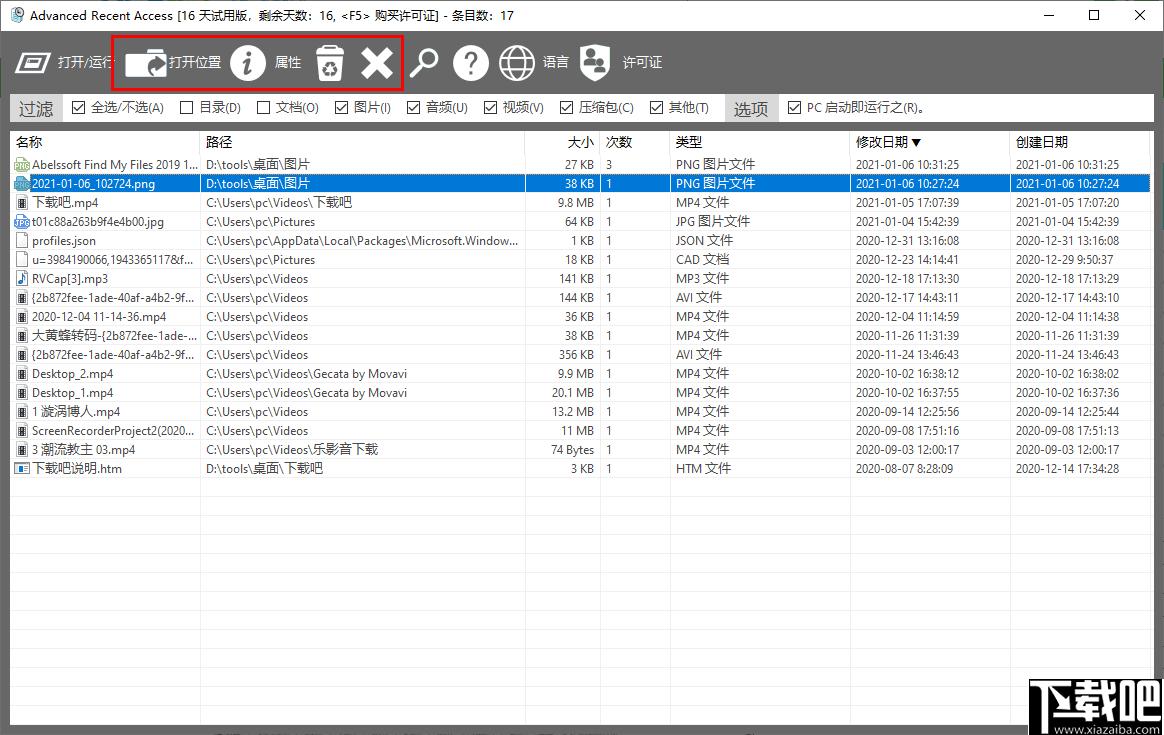Click video icon of 下载吧.mp4

coord(22,203)
